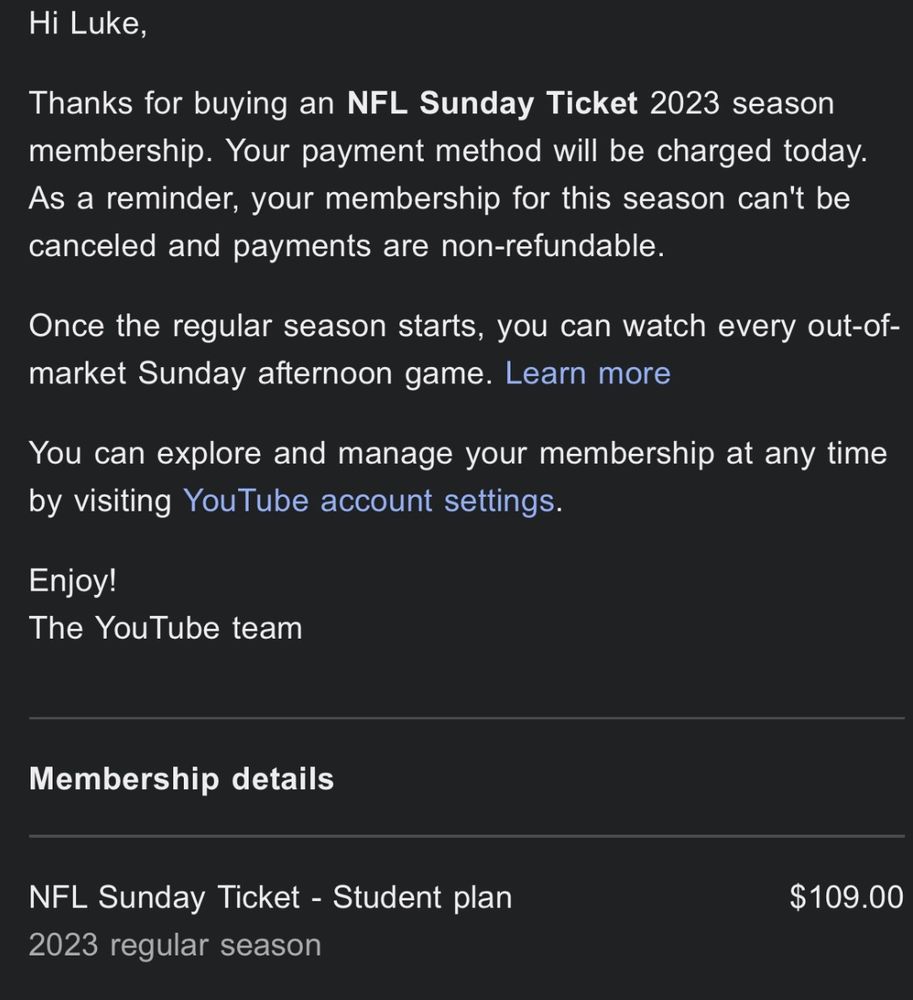The height and width of the screenshot is (1000, 913).
Task: Open the Learn more link
Action: 587,373
